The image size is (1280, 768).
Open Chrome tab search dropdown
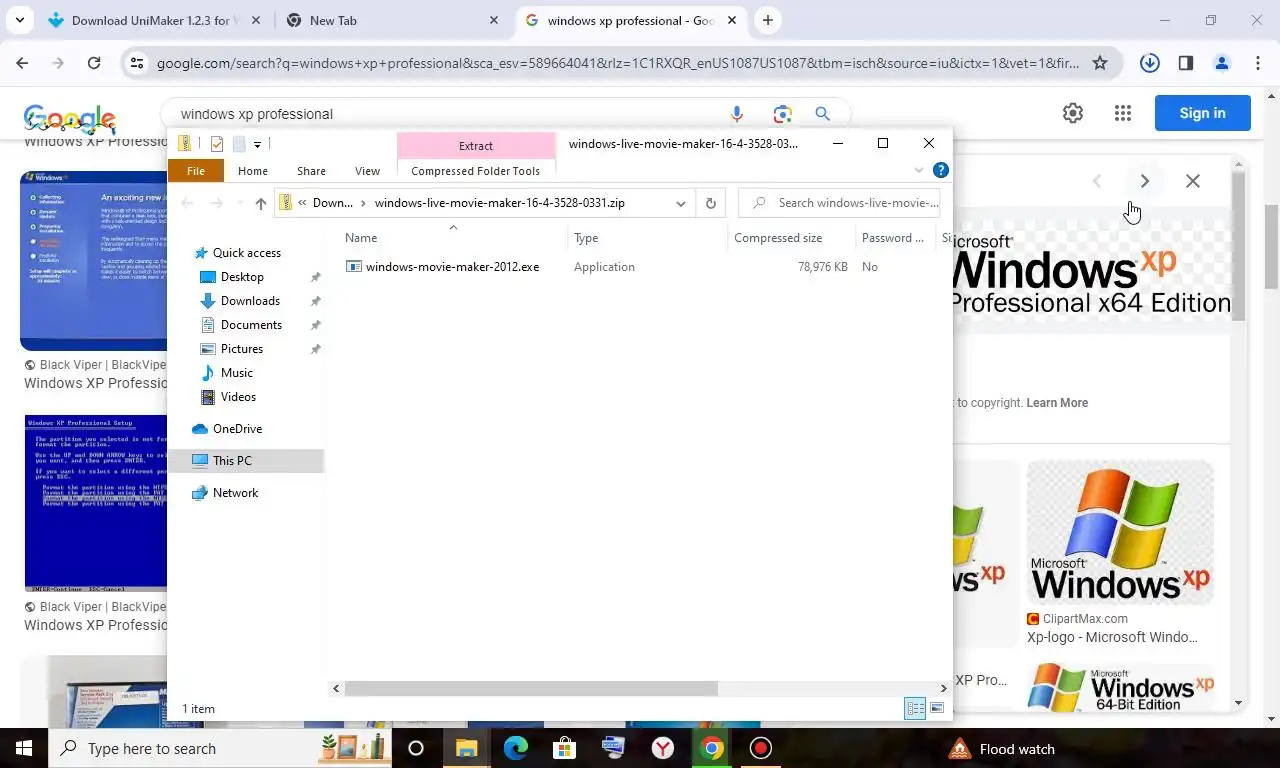[20, 20]
